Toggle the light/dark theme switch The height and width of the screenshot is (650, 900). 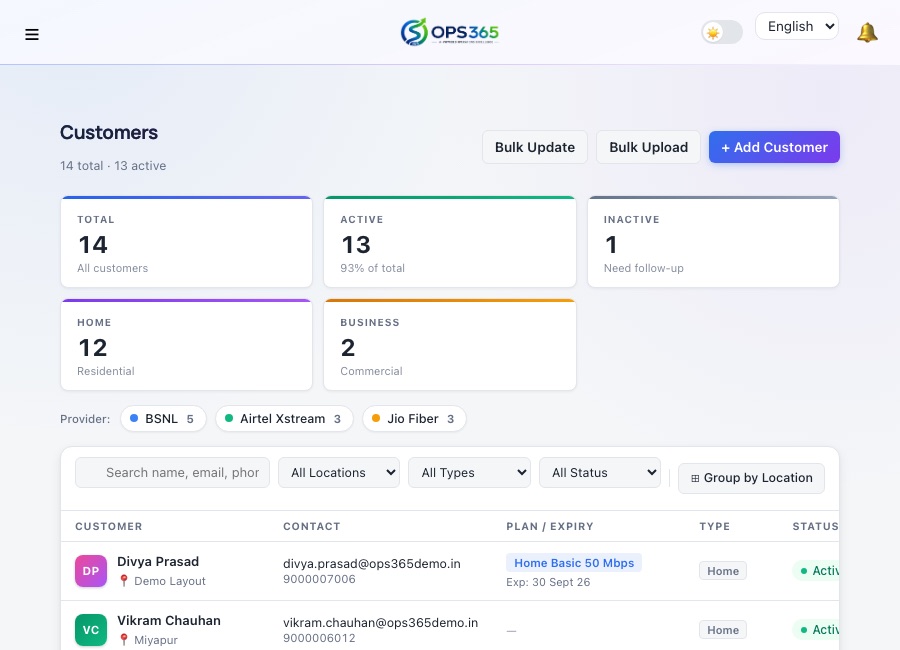[722, 32]
